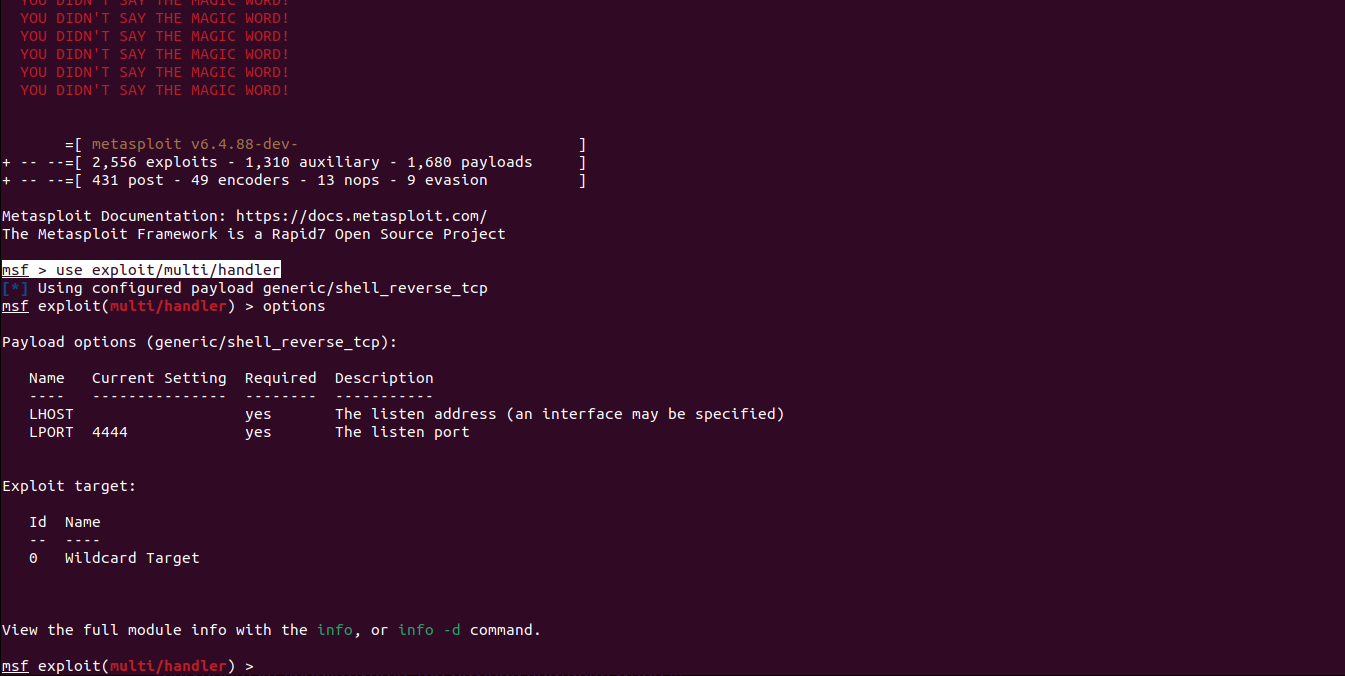1345x676 pixels.
Task: Open the docs.metasploit.com documentation link
Action: pyautogui.click(x=361, y=216)
